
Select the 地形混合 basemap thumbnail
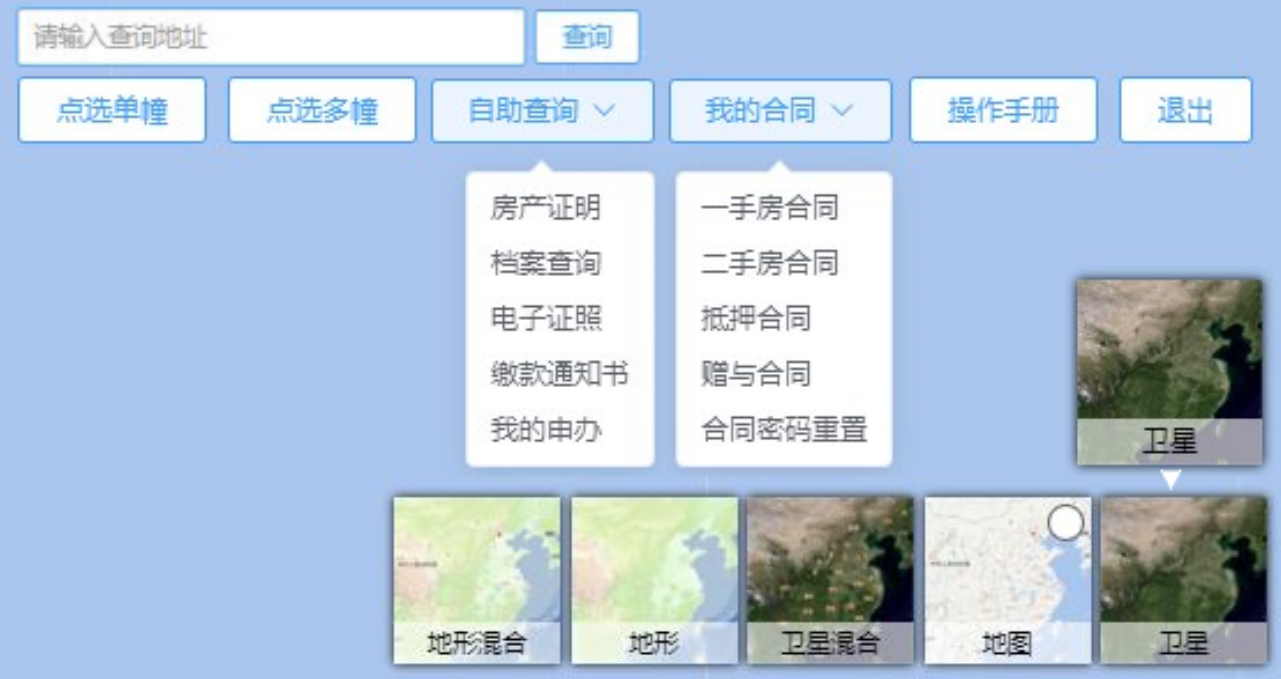pos(476,580)
